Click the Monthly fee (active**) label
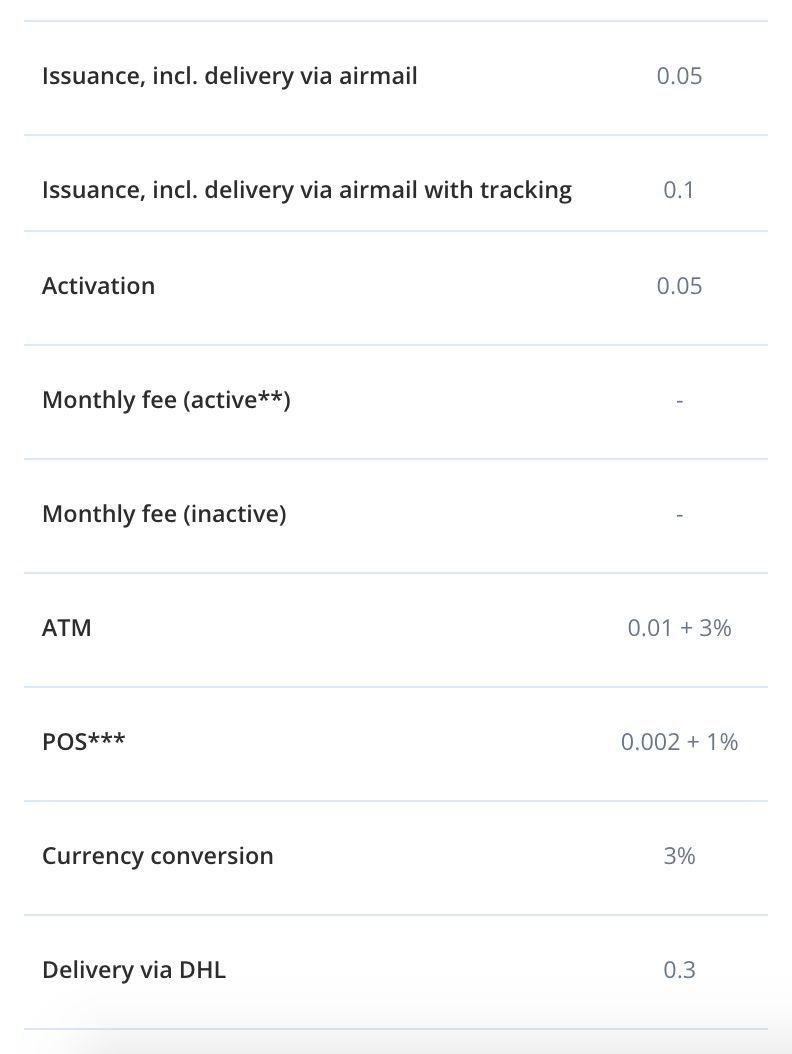 coord(166,400)
